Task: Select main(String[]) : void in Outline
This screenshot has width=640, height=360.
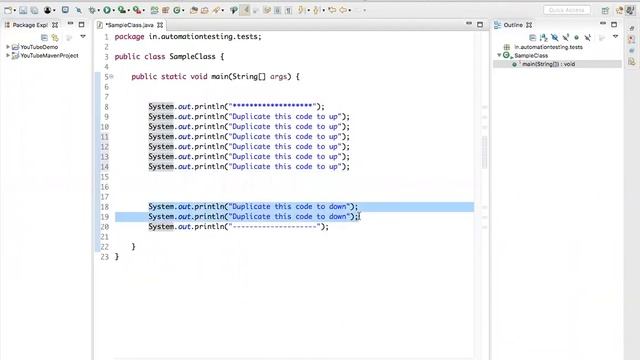Action: pyautogui.click(x=549, y=64)
